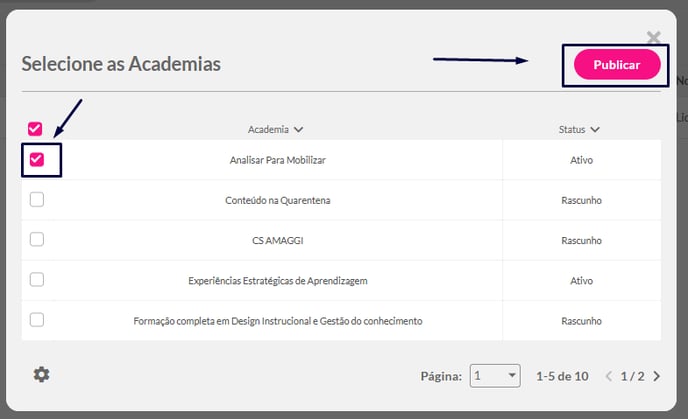Viewport: 688px width, 419px height.
Task: Uncheck Analisar Para Mobilizar checkbox
Action: [x=37, y=159]
